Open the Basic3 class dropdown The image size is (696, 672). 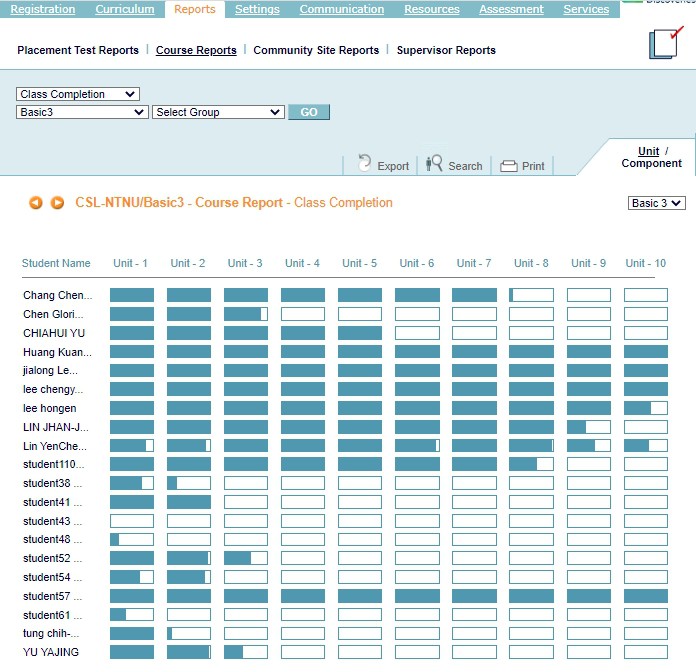(x=83, y=112)
